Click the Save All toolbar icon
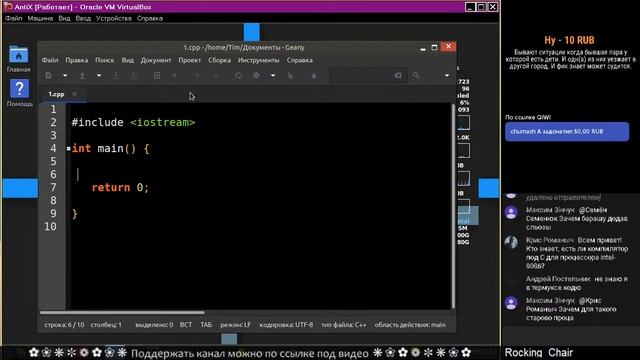The width and height of the screenshot is (640, 360). point(134,76)
